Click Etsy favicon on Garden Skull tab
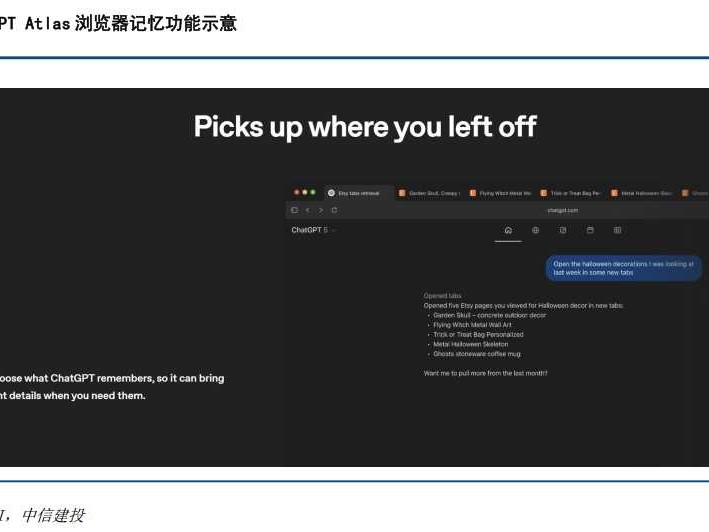 (402, 193)
